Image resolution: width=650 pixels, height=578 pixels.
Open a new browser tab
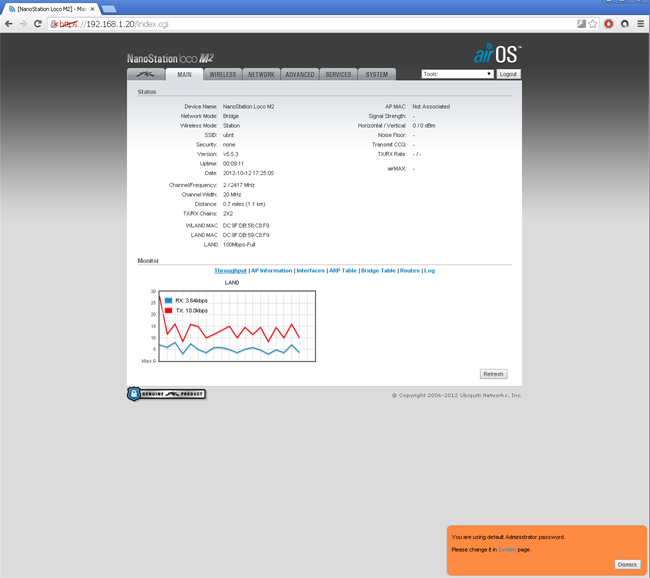(109, 9)
